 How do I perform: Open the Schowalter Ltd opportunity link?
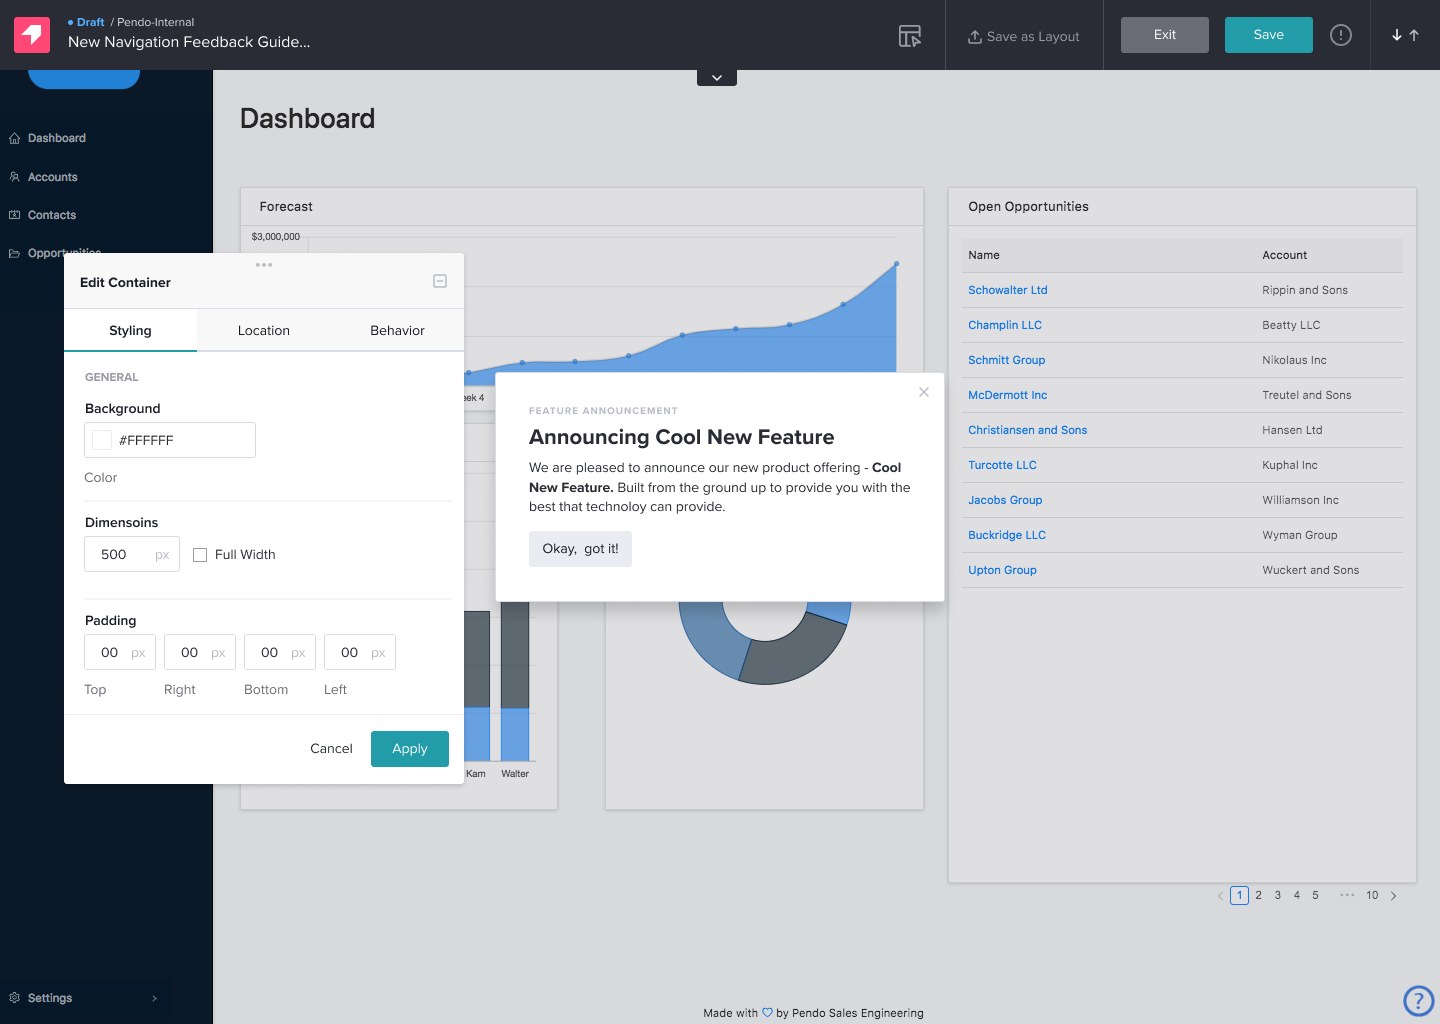point(1007,289)
